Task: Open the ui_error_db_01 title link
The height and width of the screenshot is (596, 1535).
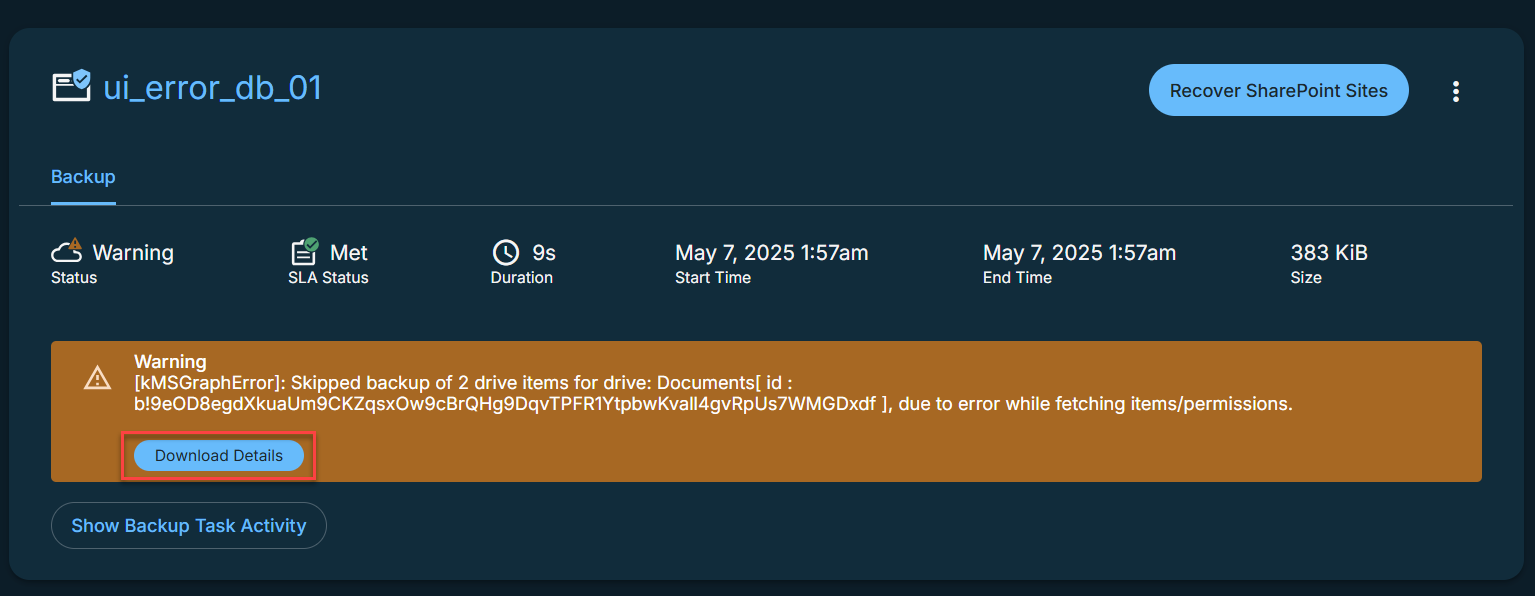Action: (212, 88)
